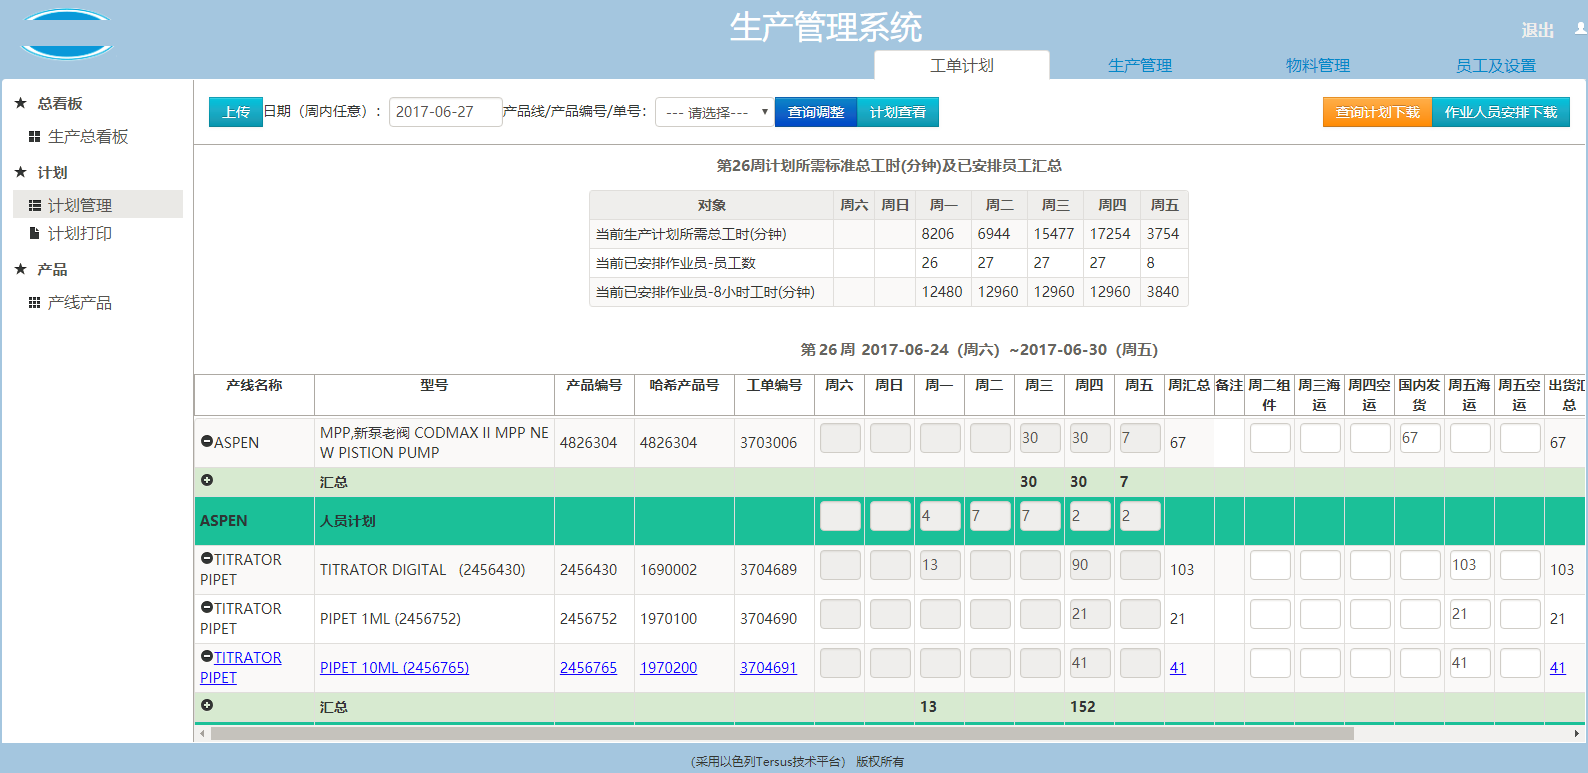Click the ASPEN 周二组件 empty field

[x=1270, y=438]
